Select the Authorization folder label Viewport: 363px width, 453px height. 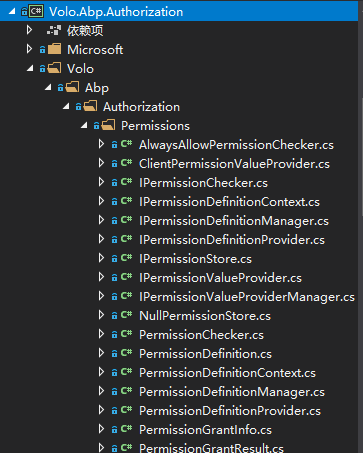[142, 107]
